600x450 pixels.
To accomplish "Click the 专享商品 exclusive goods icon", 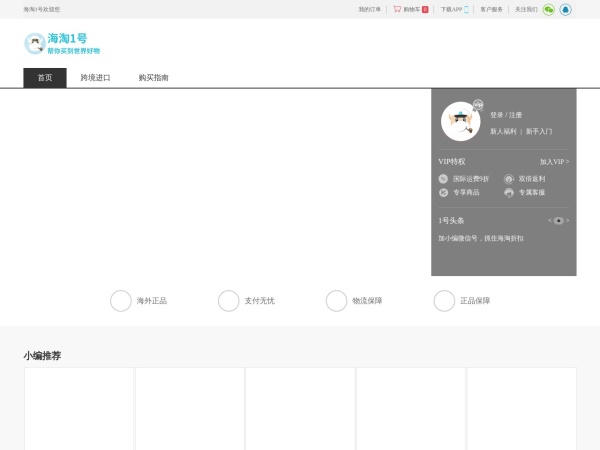I will tap(443, 192).
